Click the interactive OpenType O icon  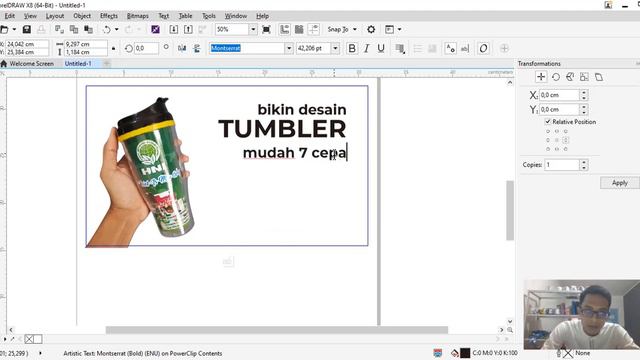pos(483,48)
